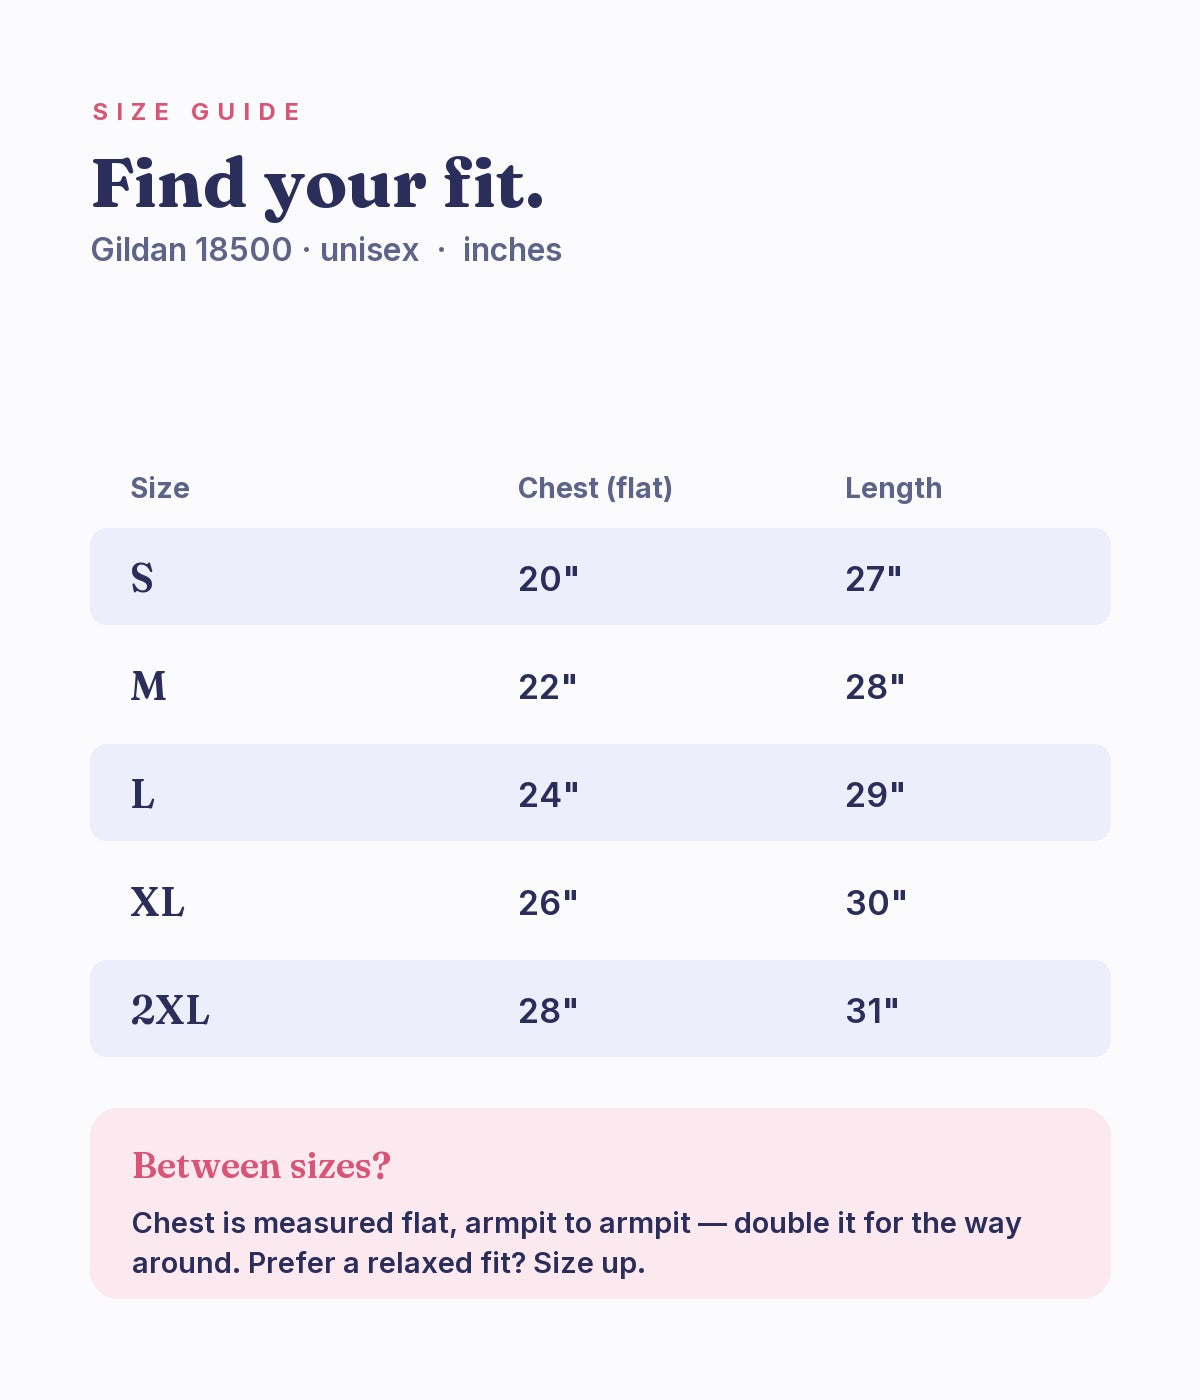Click the 'inches' unit label
The width and height of the screenshot is (1200, 1400).
coord(512,249)
